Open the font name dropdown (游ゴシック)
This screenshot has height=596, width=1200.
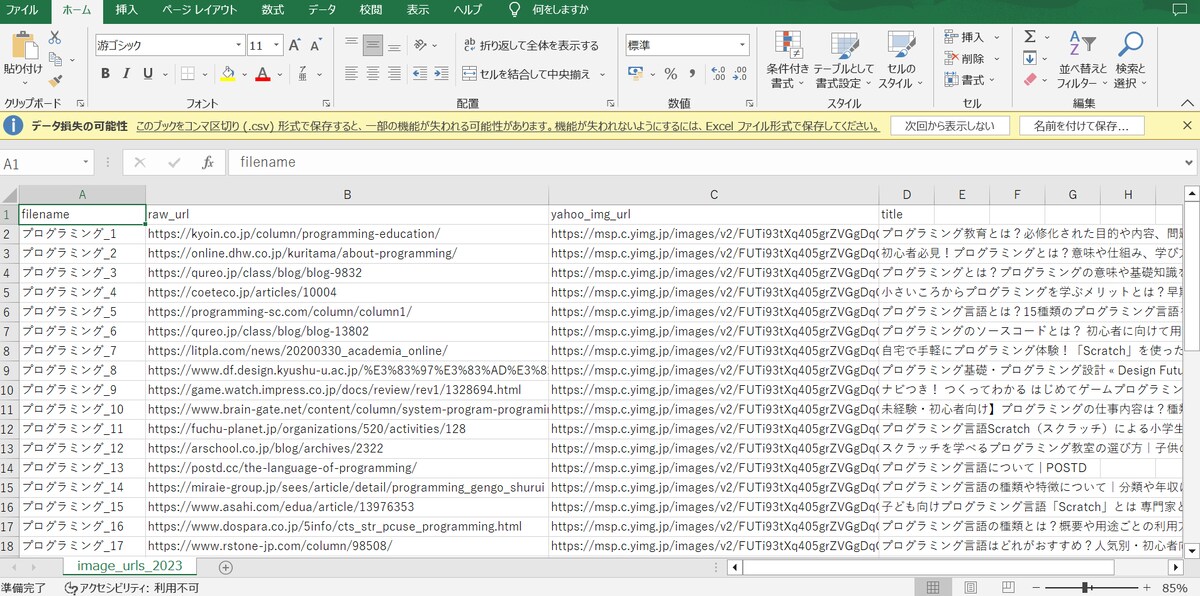click(x=169, y=45)
